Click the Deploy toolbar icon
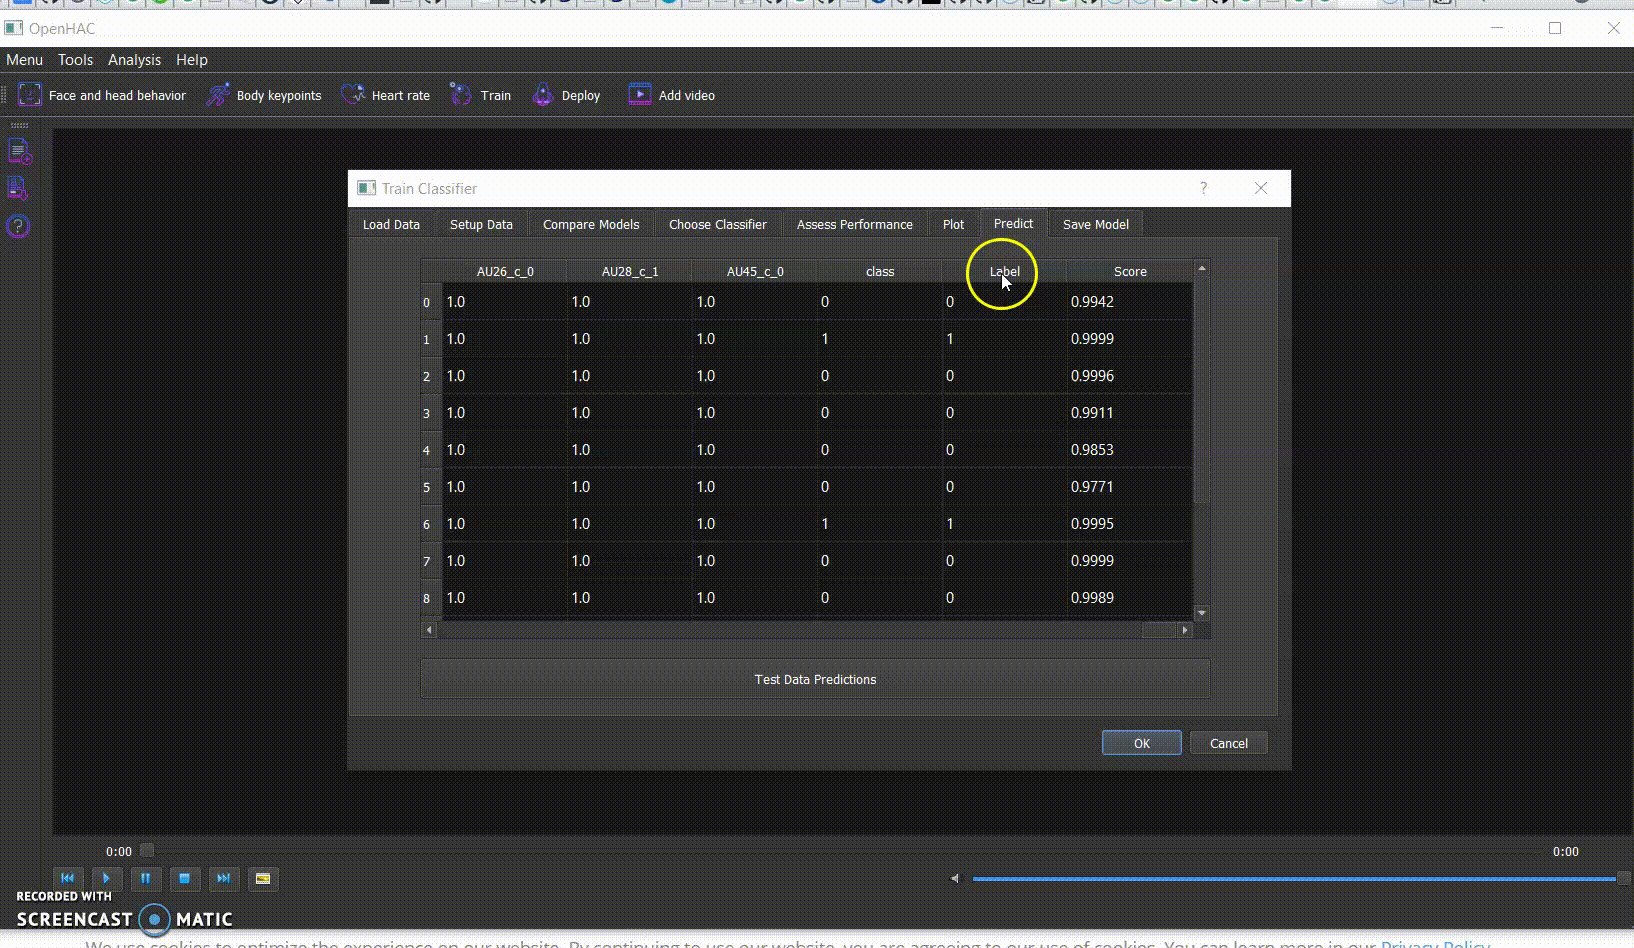Viewport: 1634px width, 948px height. (542, 95)
